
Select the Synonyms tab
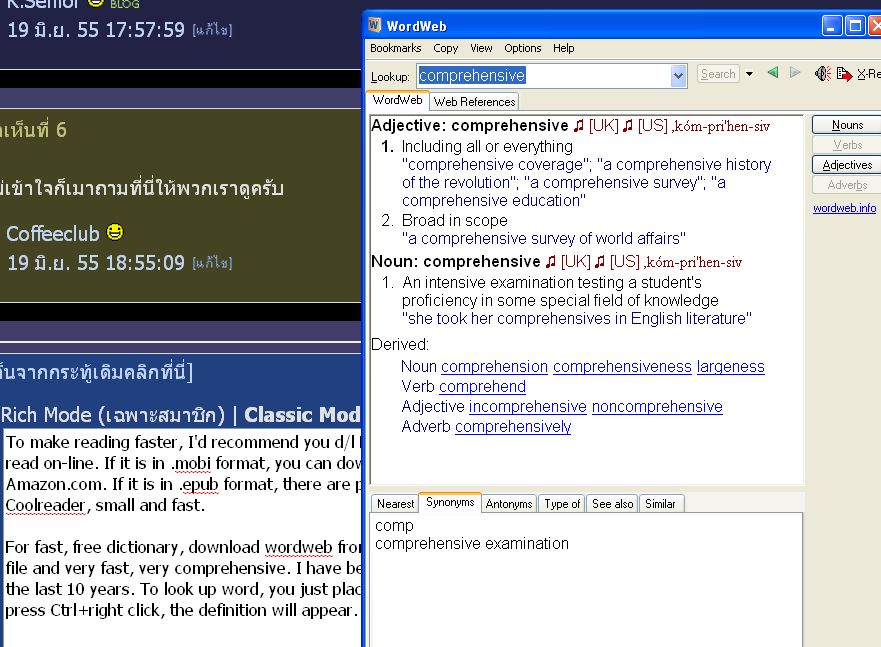(450, 502)
